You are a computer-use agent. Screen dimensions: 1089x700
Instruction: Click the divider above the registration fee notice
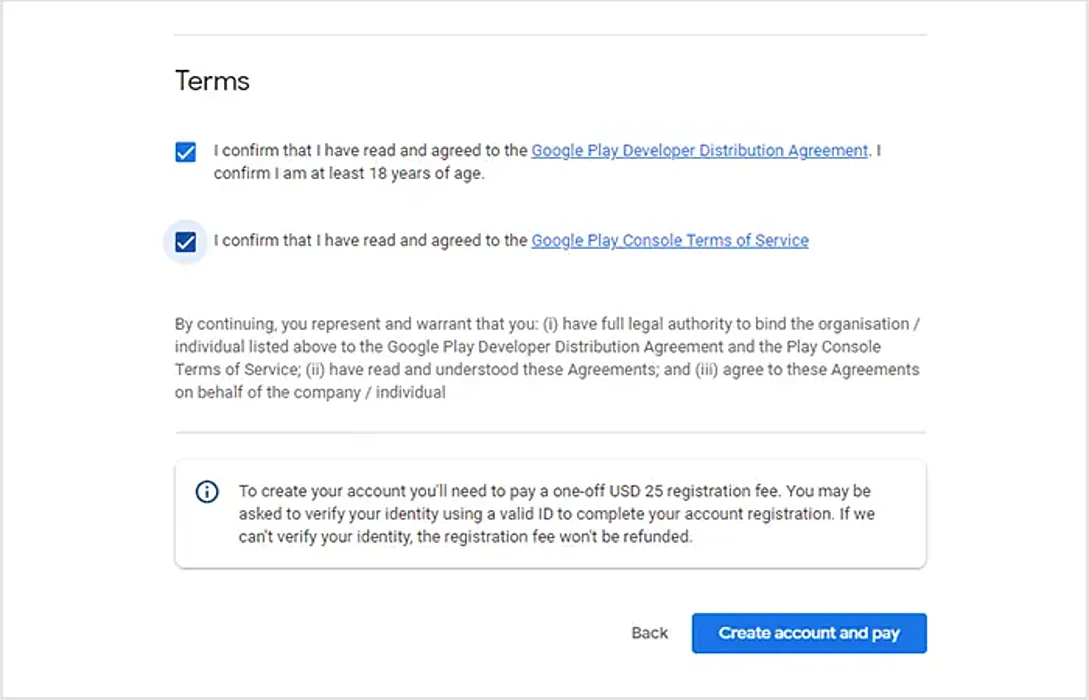coord(550,433)
